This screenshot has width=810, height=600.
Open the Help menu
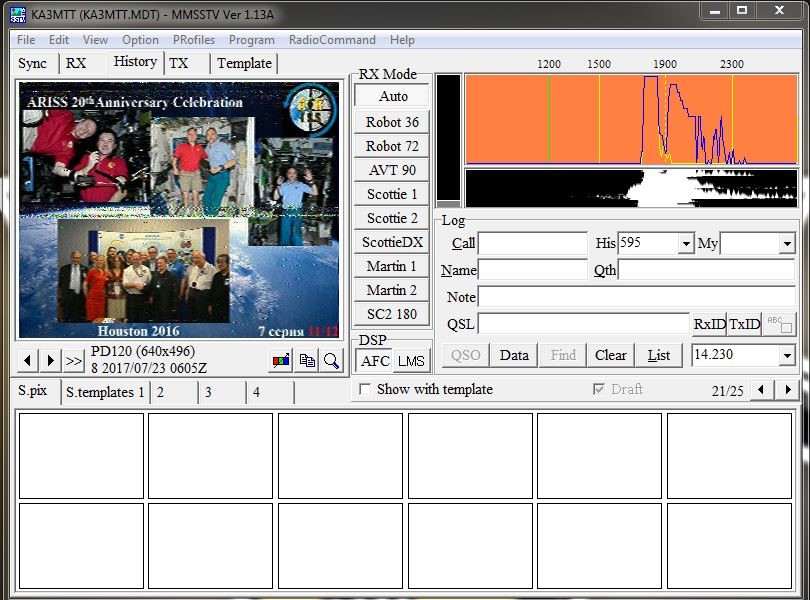(x=402, y=40)
